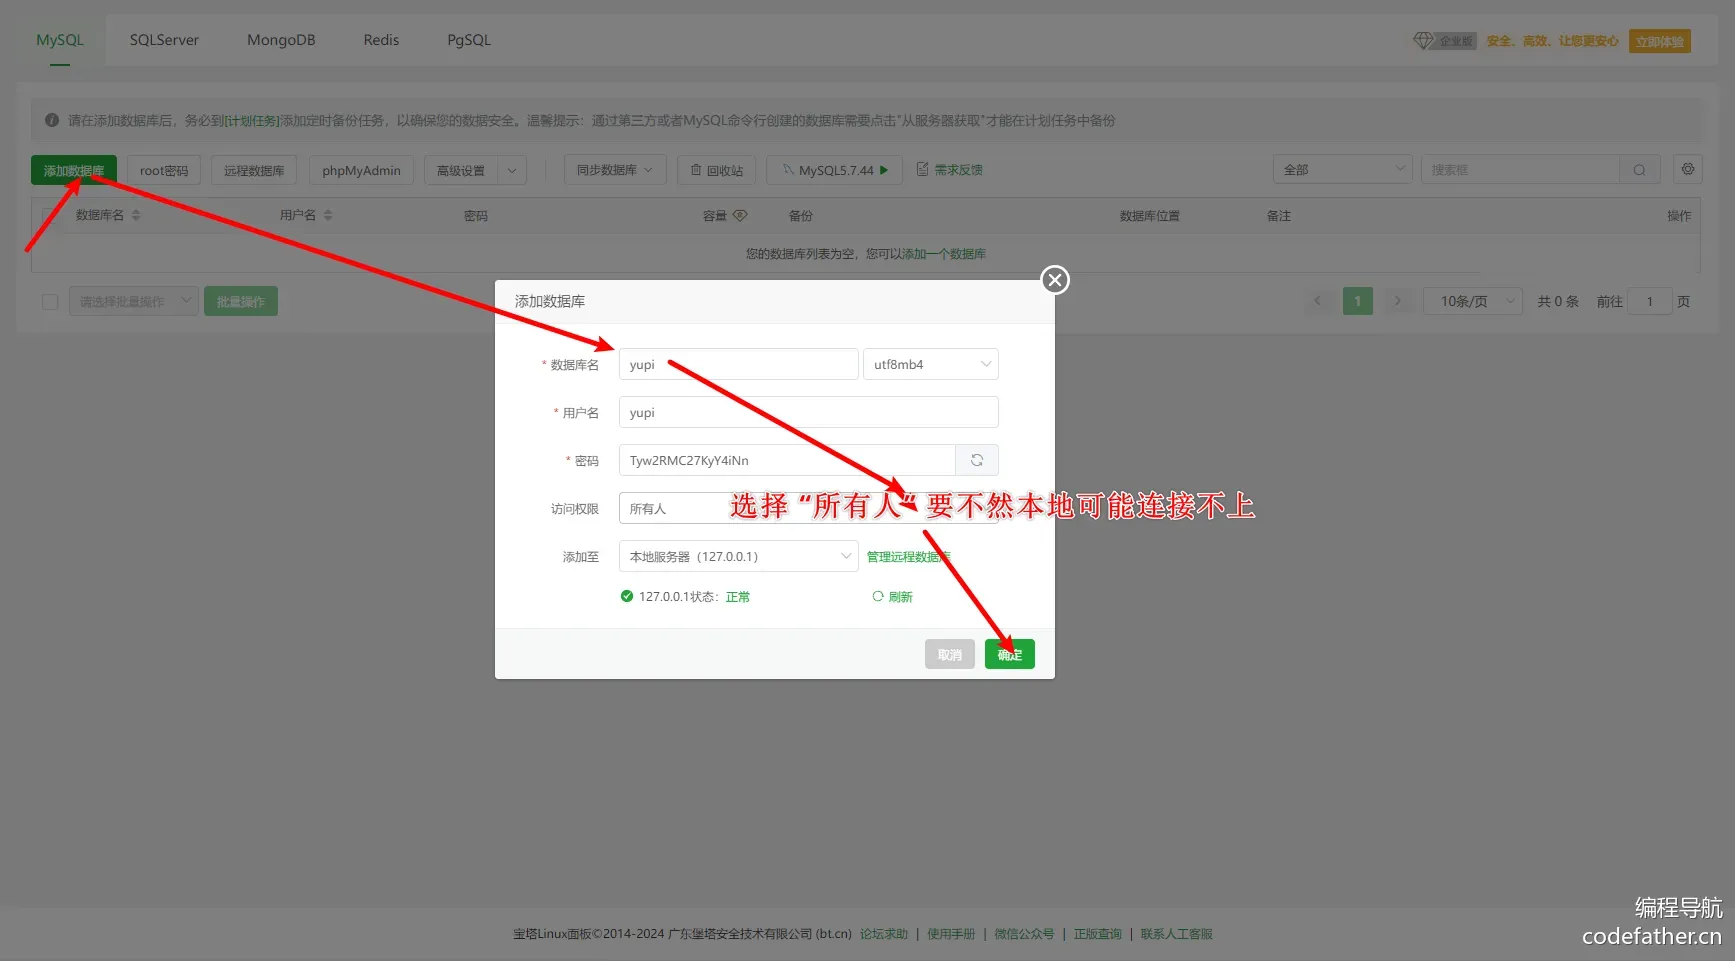
Task: Click the settings gear icon
Action: point(1687,170)
